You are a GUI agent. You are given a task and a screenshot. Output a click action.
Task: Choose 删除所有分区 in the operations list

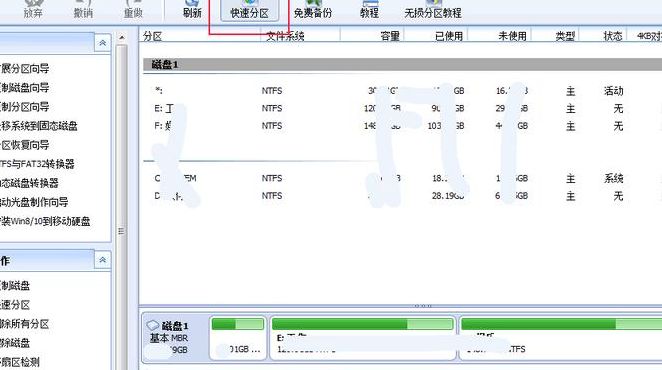pos(24,324)
